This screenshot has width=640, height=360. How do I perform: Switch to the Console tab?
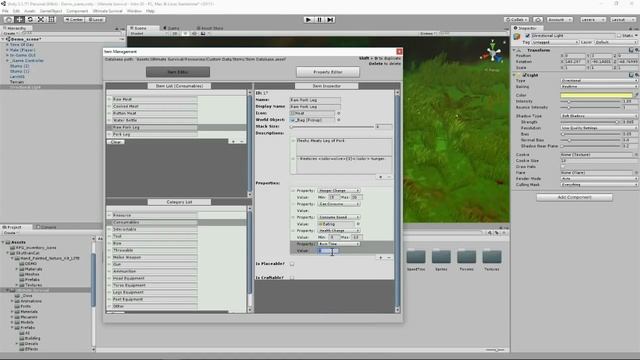tap(46, 227)
